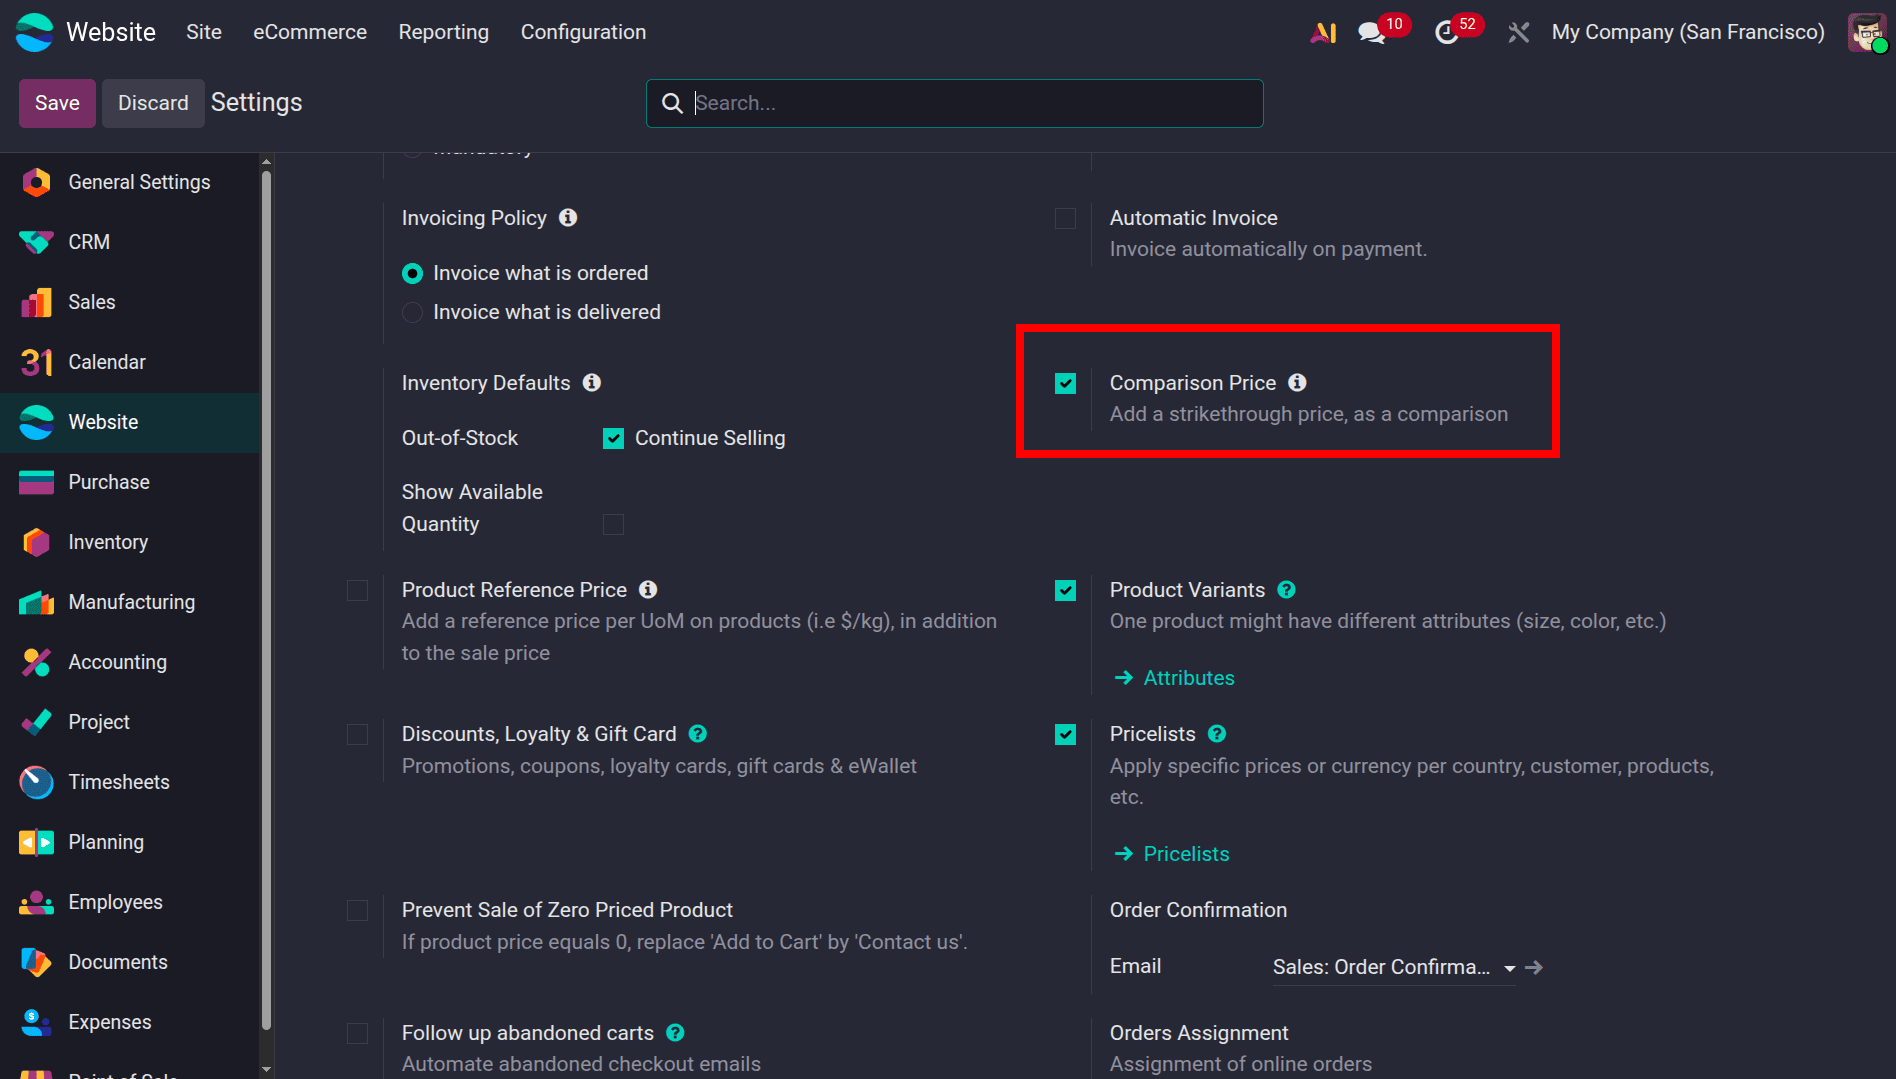This screenshot has height=1079, width=1896.
Task: Click the Inventory Defaults info icon
Action: click(x=592, y=383)
